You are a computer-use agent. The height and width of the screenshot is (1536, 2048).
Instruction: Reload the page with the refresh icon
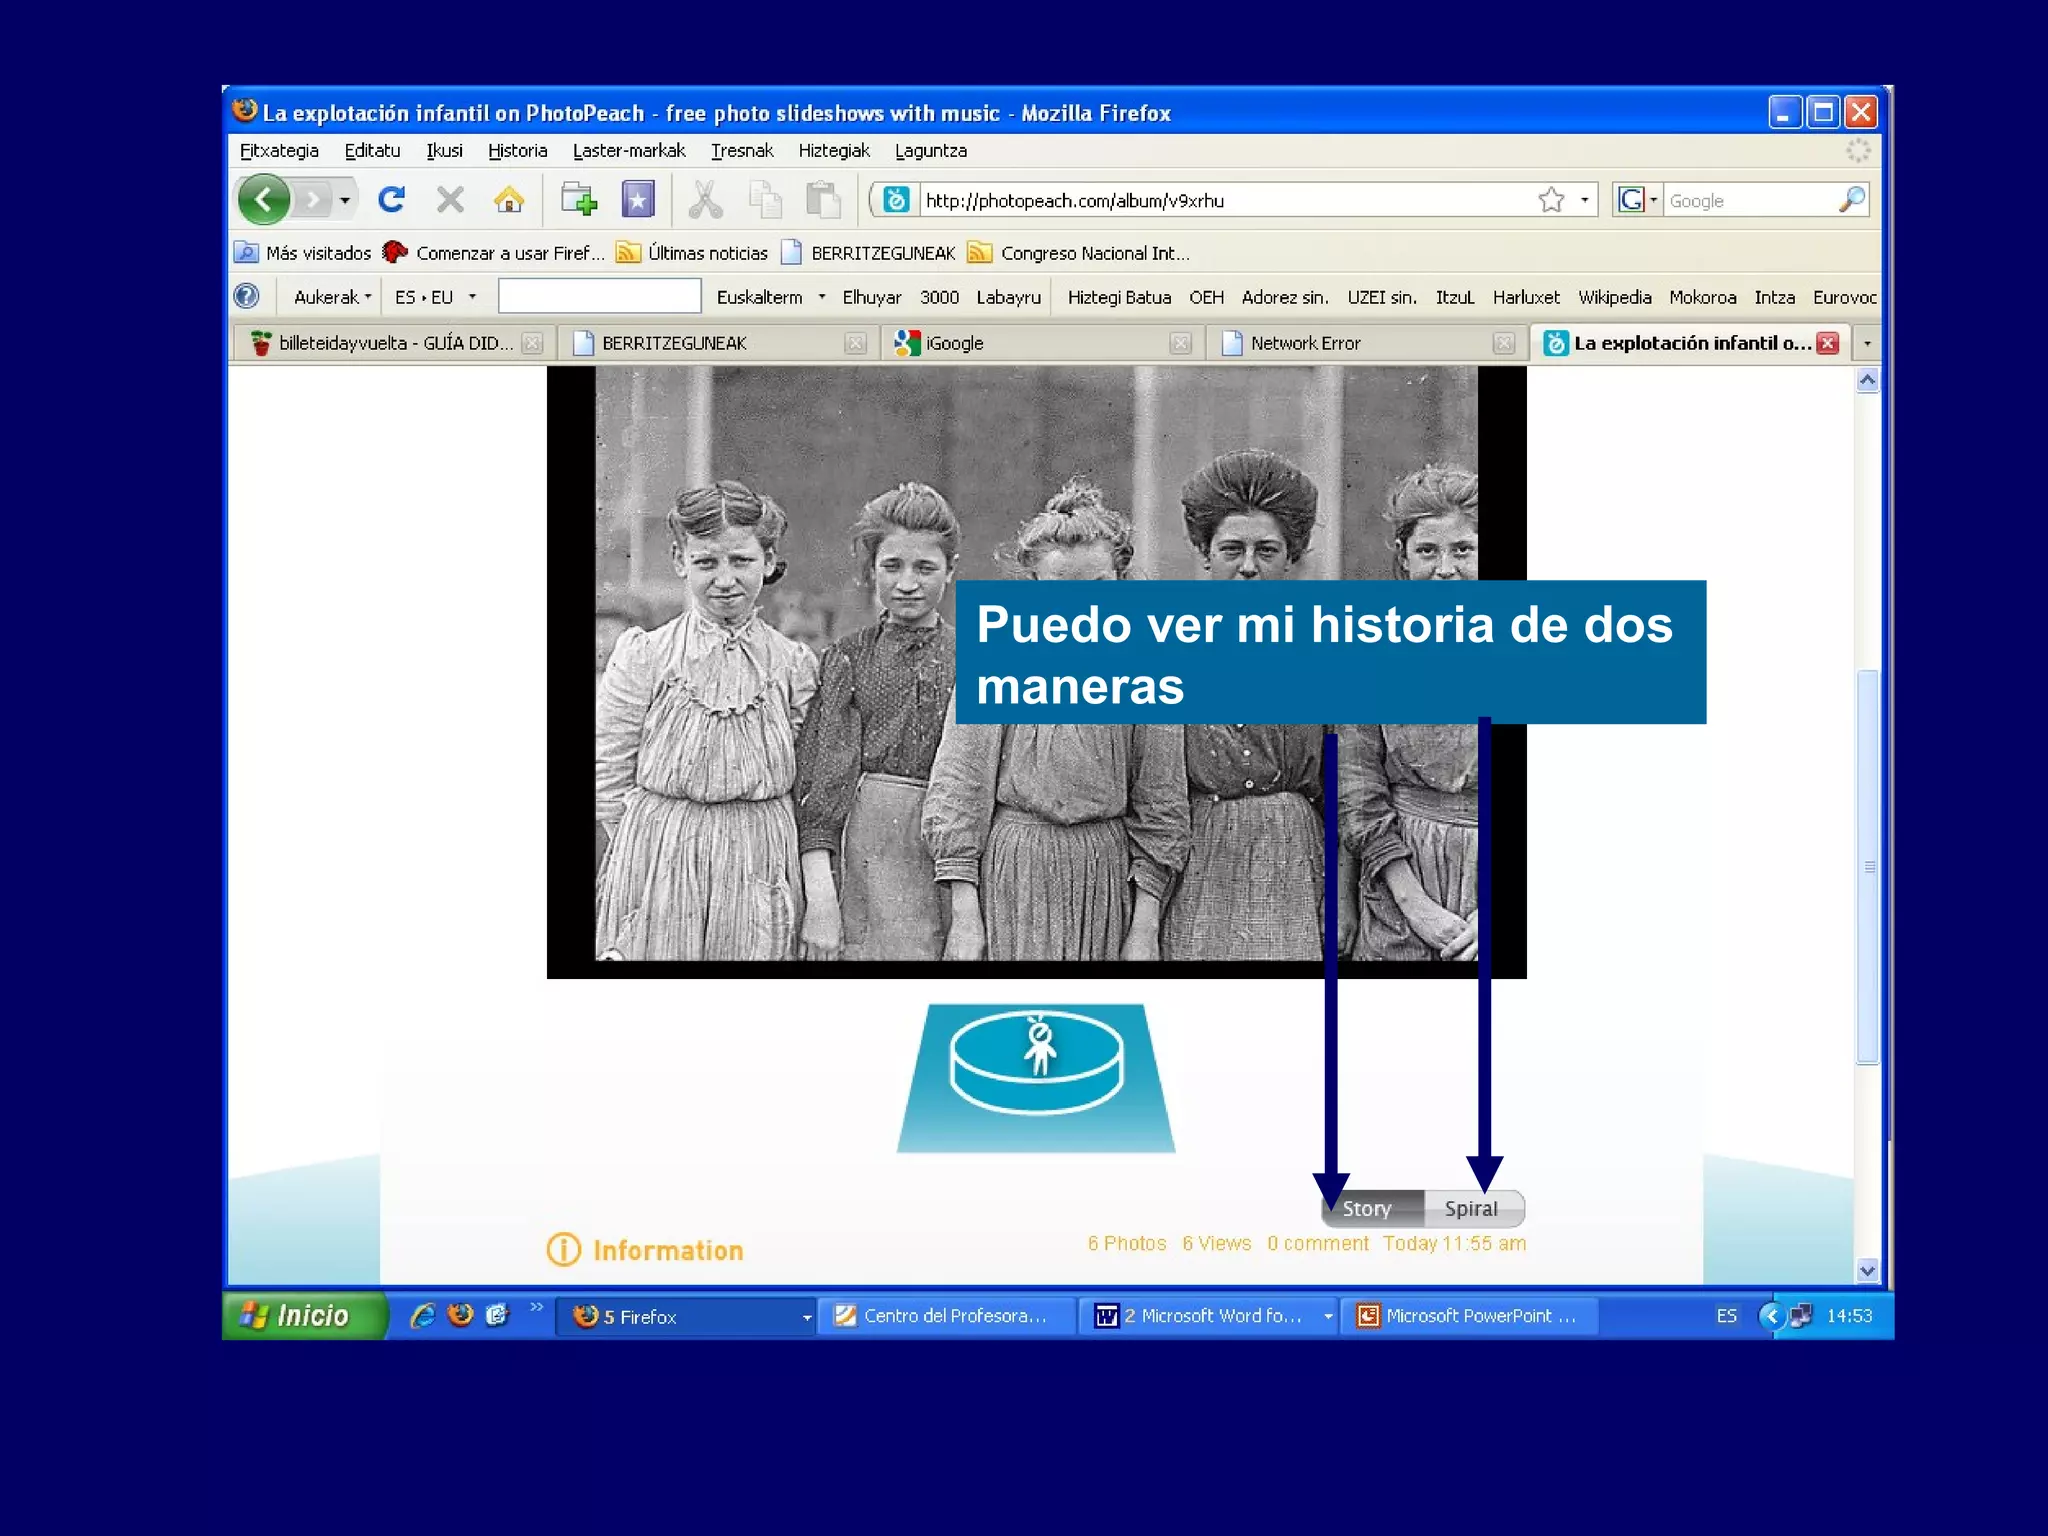(x=391, y=200)
